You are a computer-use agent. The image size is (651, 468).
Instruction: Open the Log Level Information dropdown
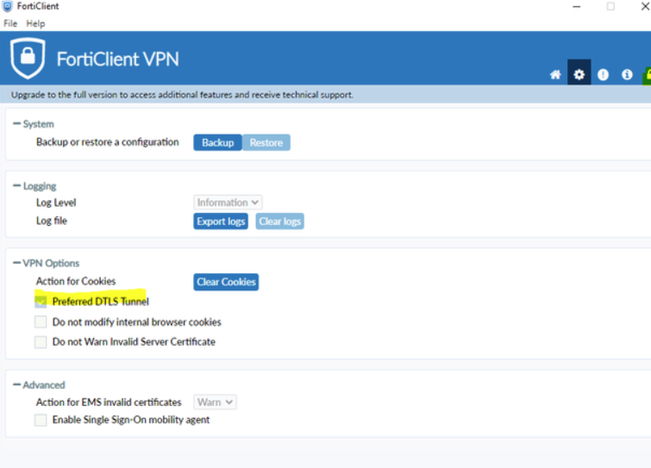[x=228, y=202]
